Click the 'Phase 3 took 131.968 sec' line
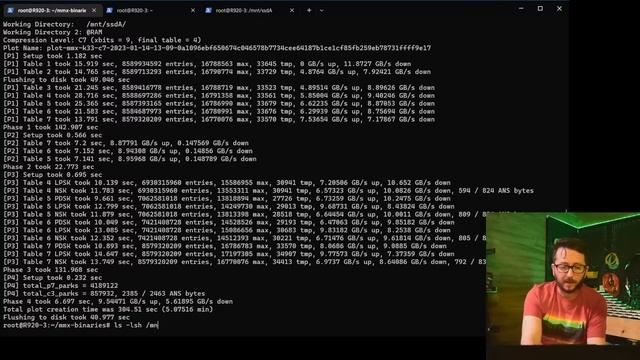 point(51,270)
